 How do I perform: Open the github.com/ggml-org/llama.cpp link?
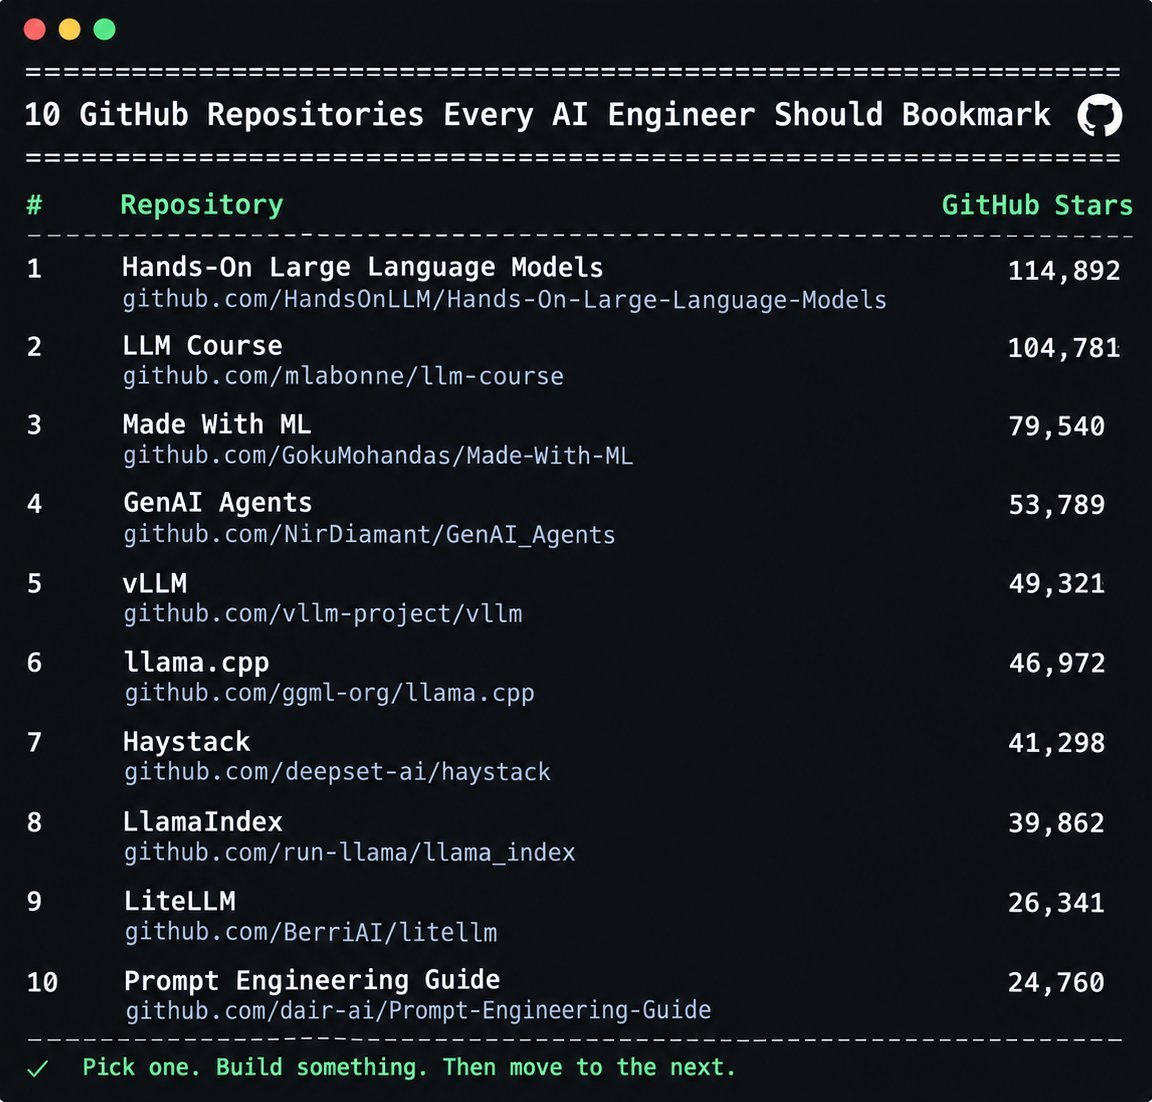tap(329, 693)
